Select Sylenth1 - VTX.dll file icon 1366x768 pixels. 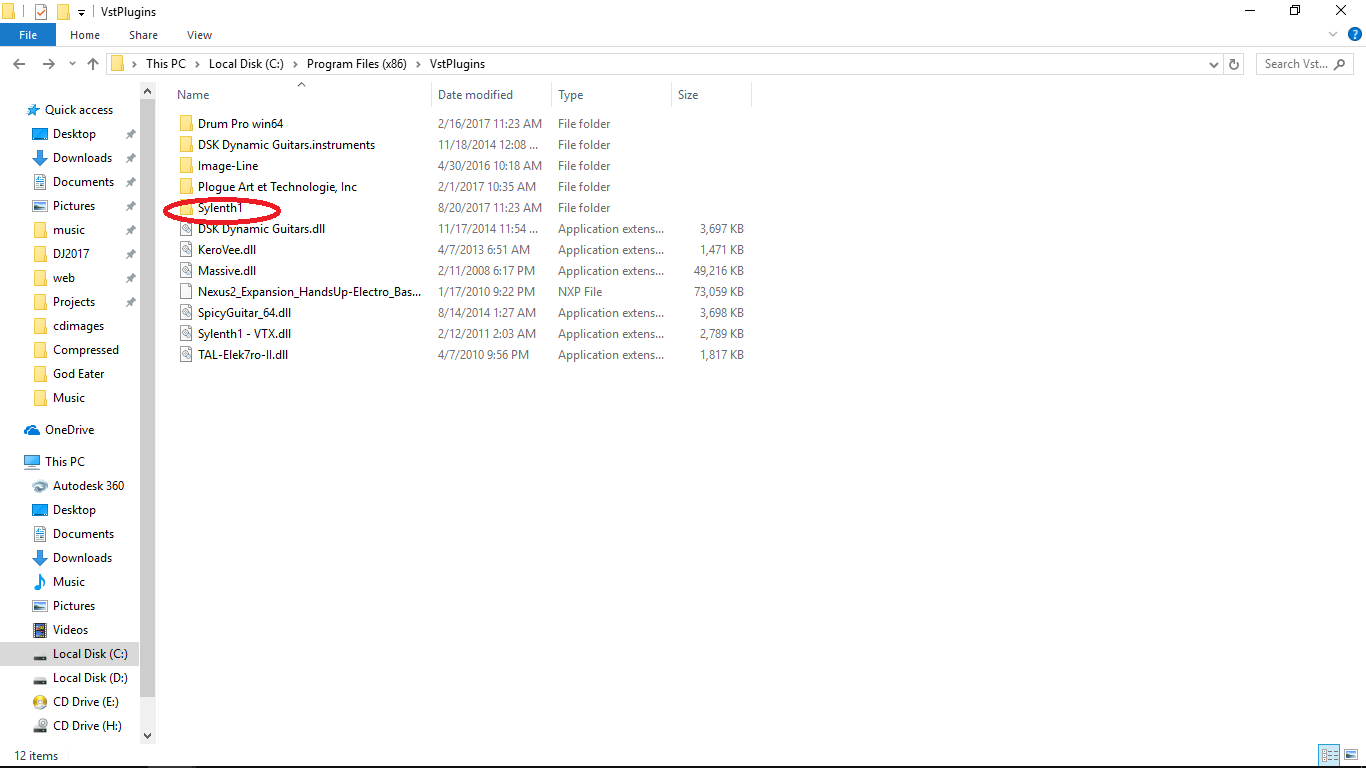coord(186,334)
